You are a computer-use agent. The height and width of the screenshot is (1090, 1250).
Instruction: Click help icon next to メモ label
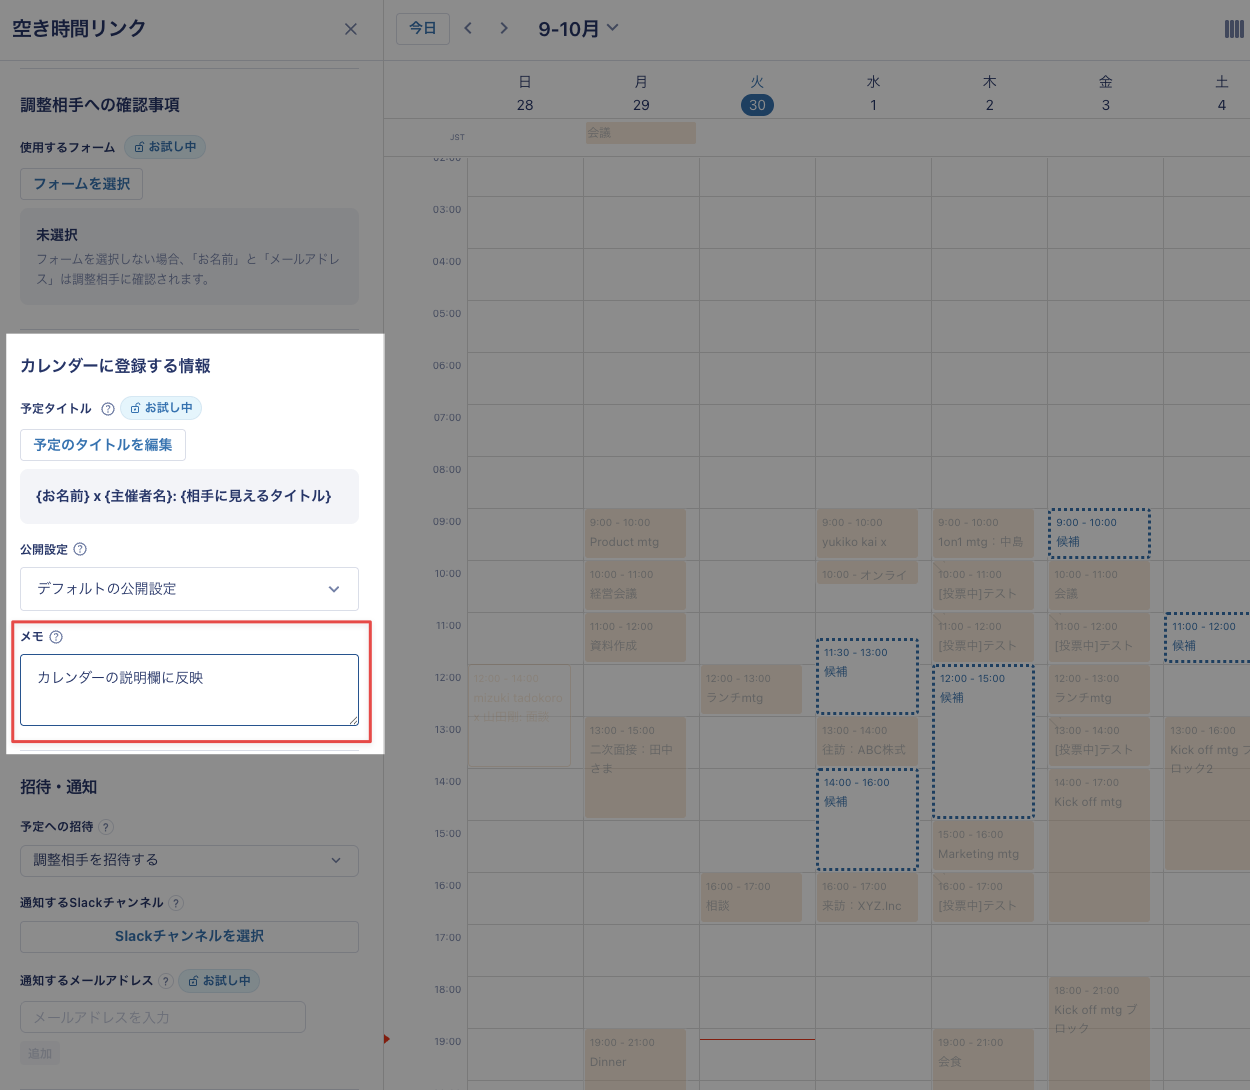56,637
